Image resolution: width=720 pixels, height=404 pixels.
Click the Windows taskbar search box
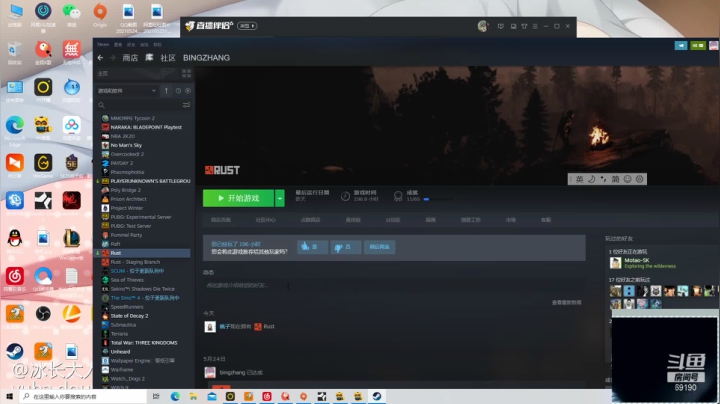84,396
